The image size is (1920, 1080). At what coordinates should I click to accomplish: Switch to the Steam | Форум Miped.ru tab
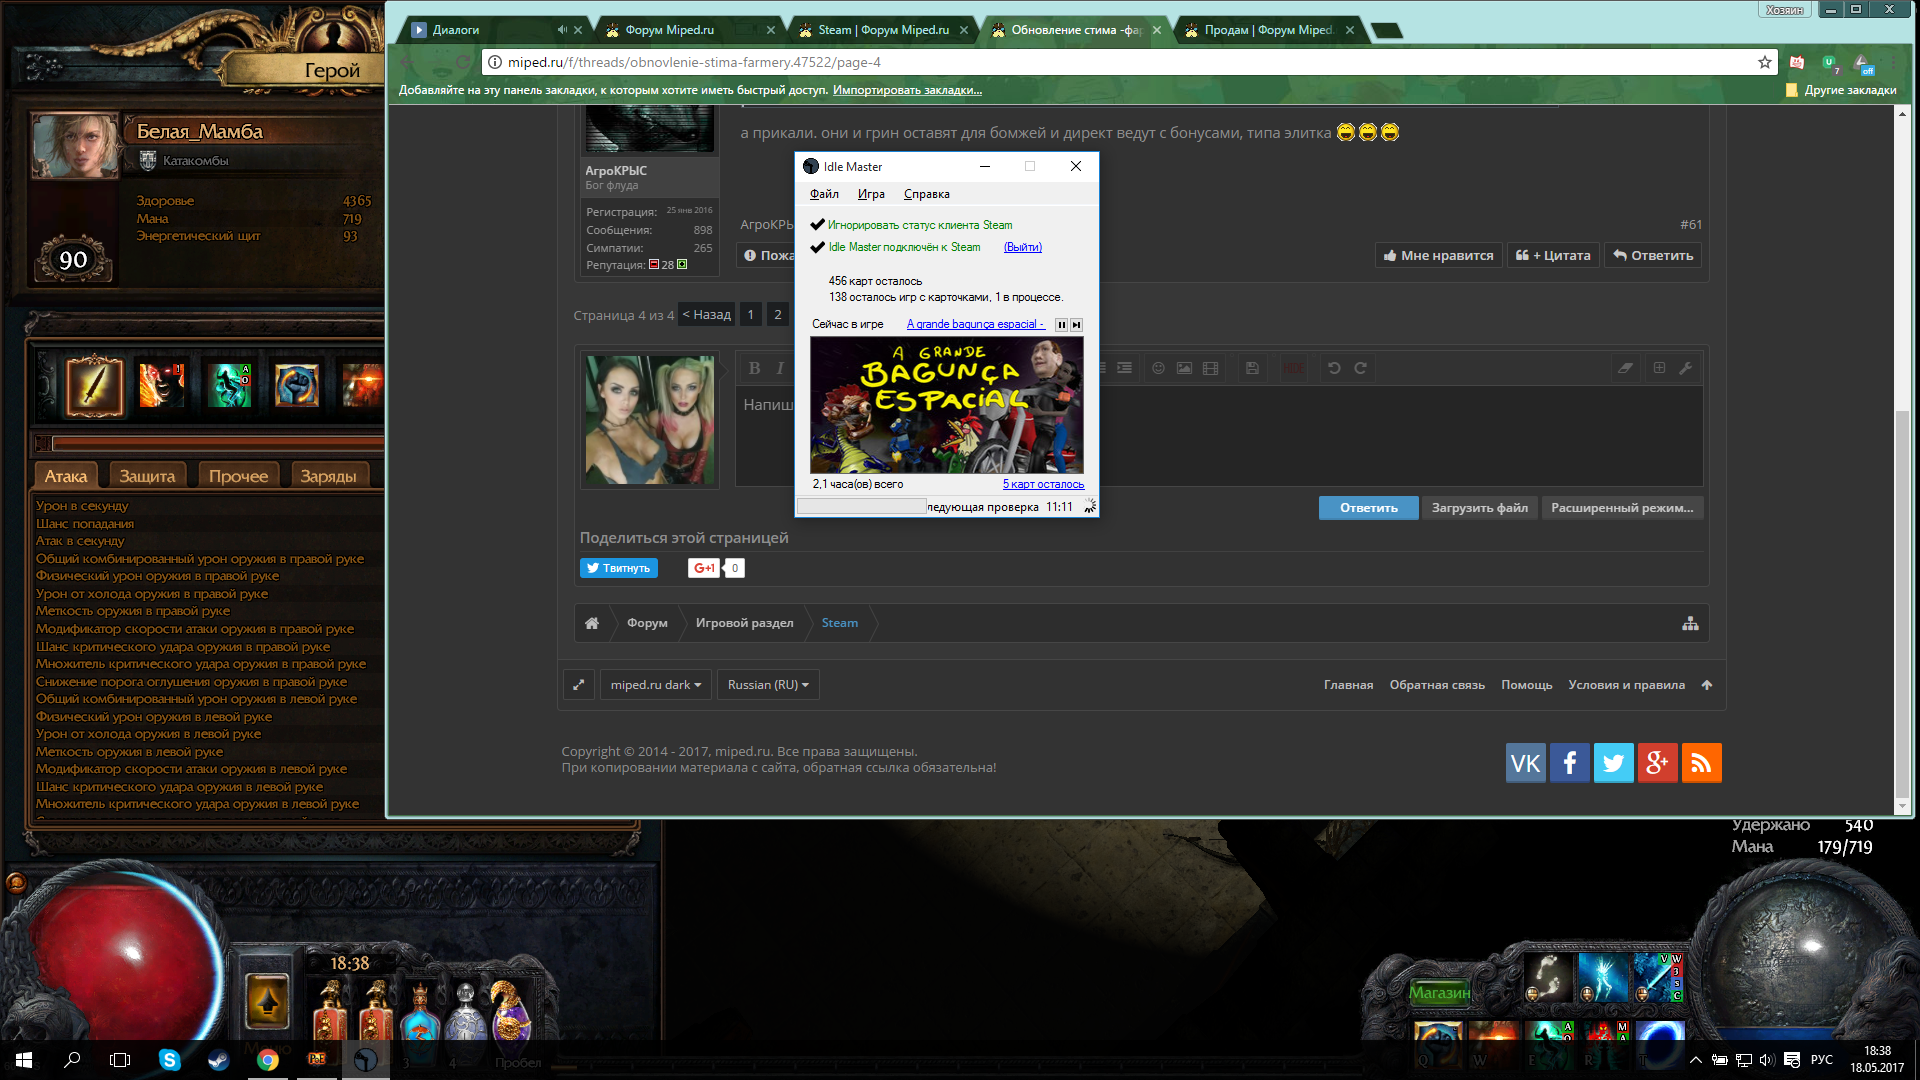pyautogui.click(x=884, y=30)
